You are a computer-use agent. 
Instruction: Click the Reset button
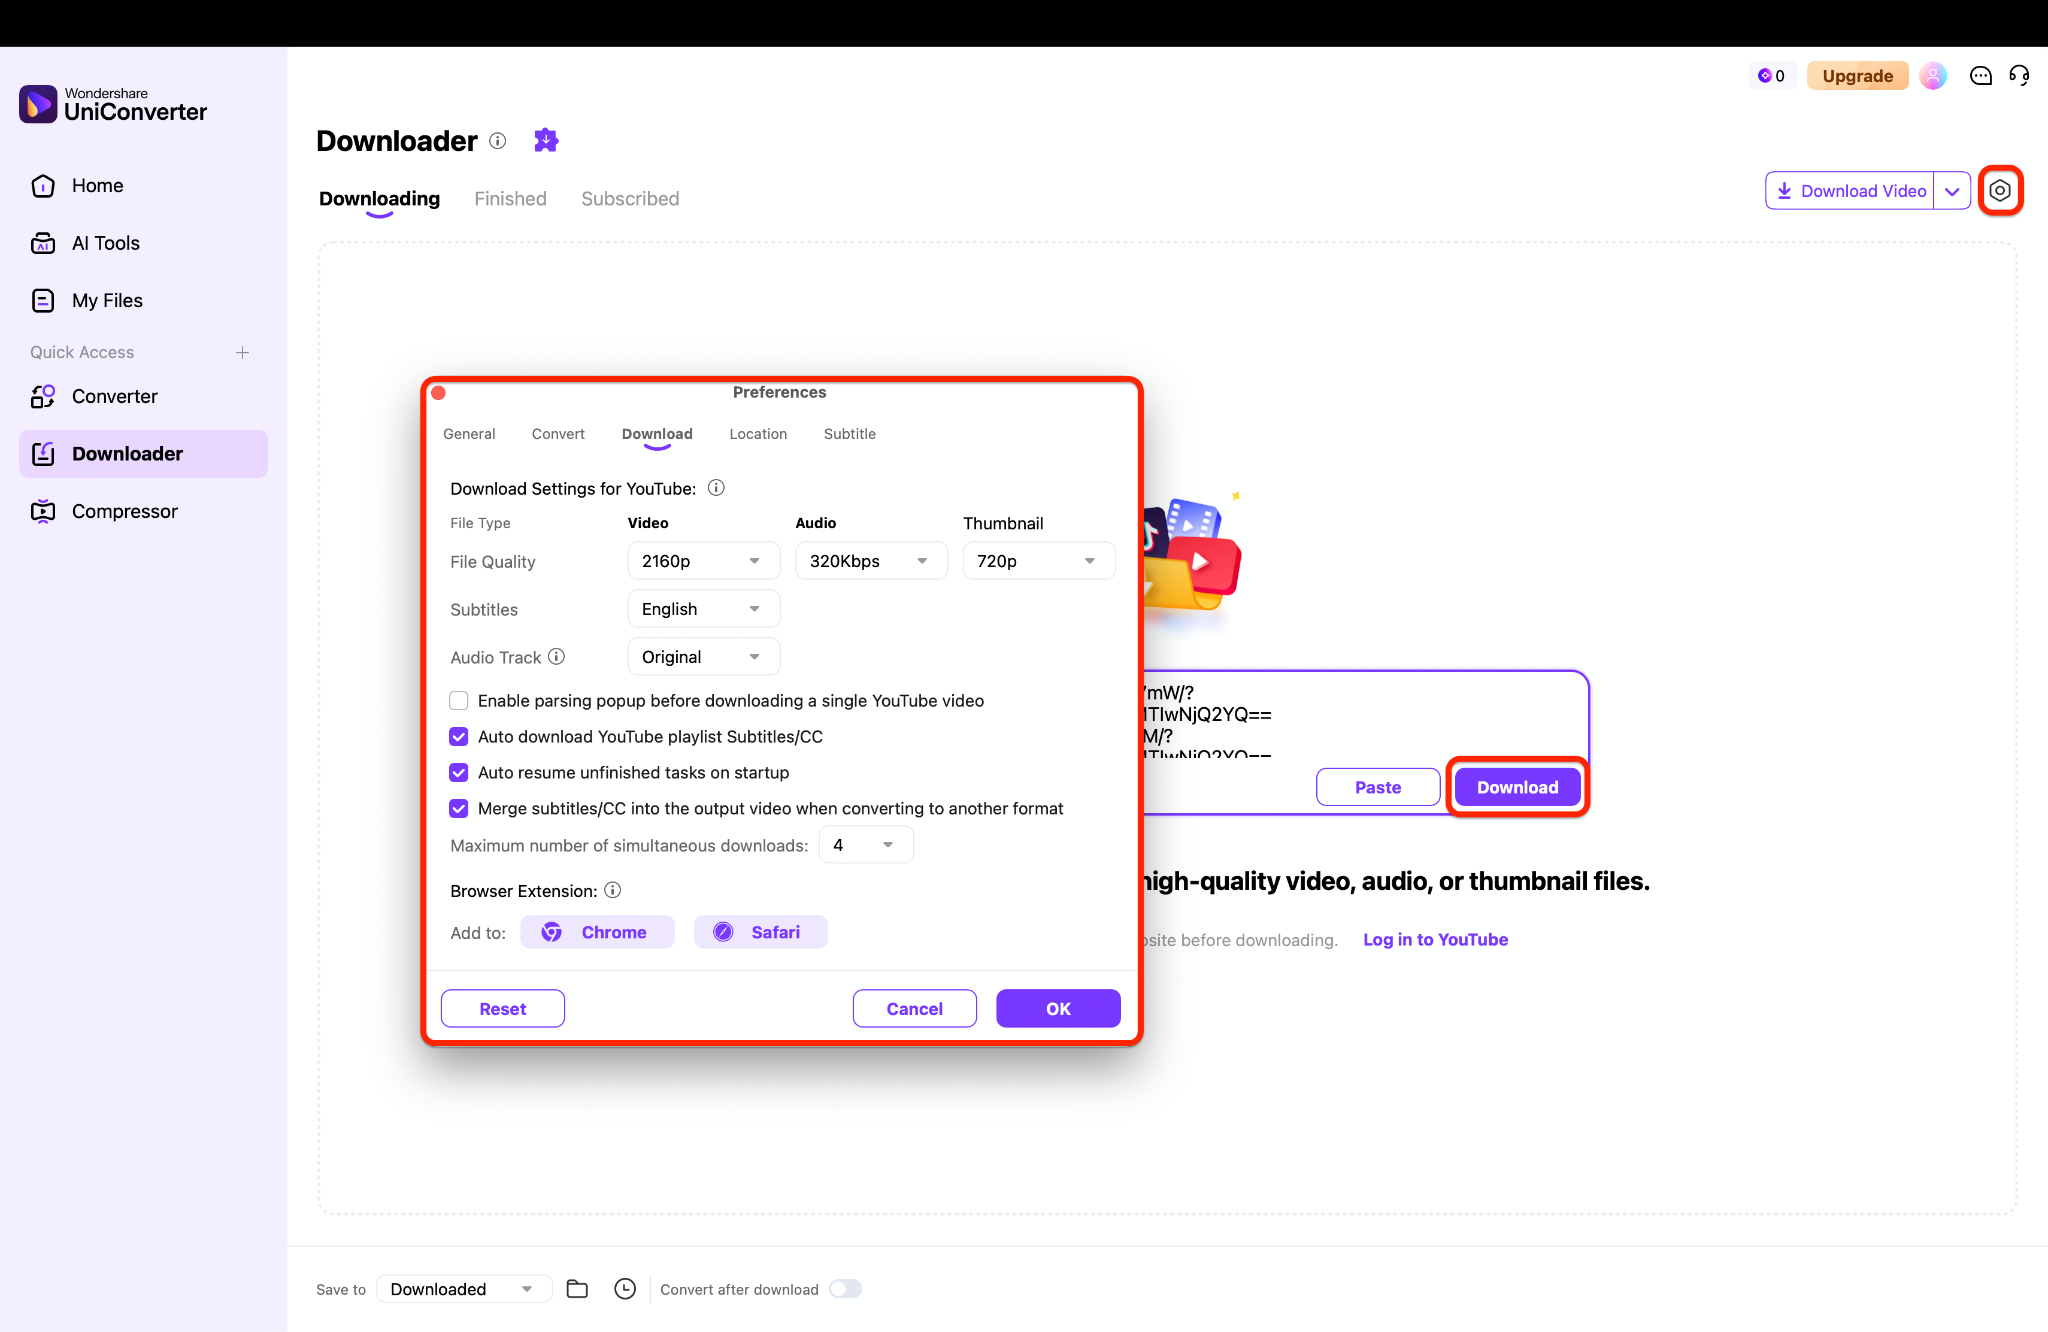pyautogui.click(x=503, y=1009)
